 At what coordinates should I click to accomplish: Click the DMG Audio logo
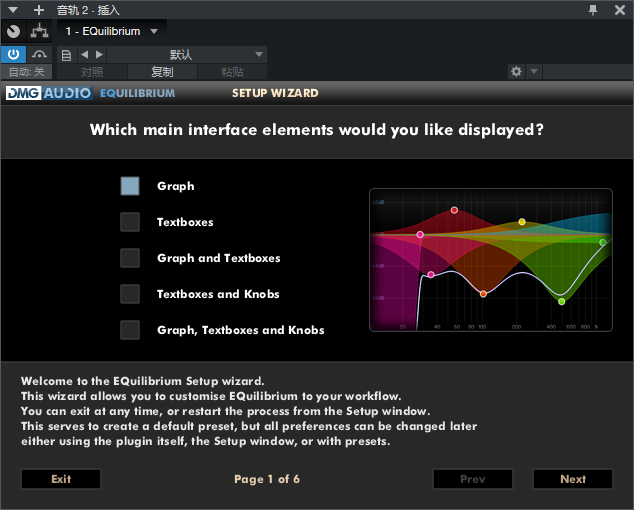[49, 93]
